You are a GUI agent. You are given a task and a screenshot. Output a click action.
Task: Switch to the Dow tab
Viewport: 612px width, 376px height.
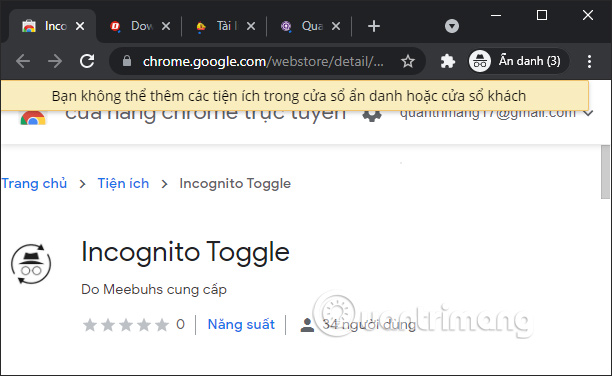[x=135, y=26]
